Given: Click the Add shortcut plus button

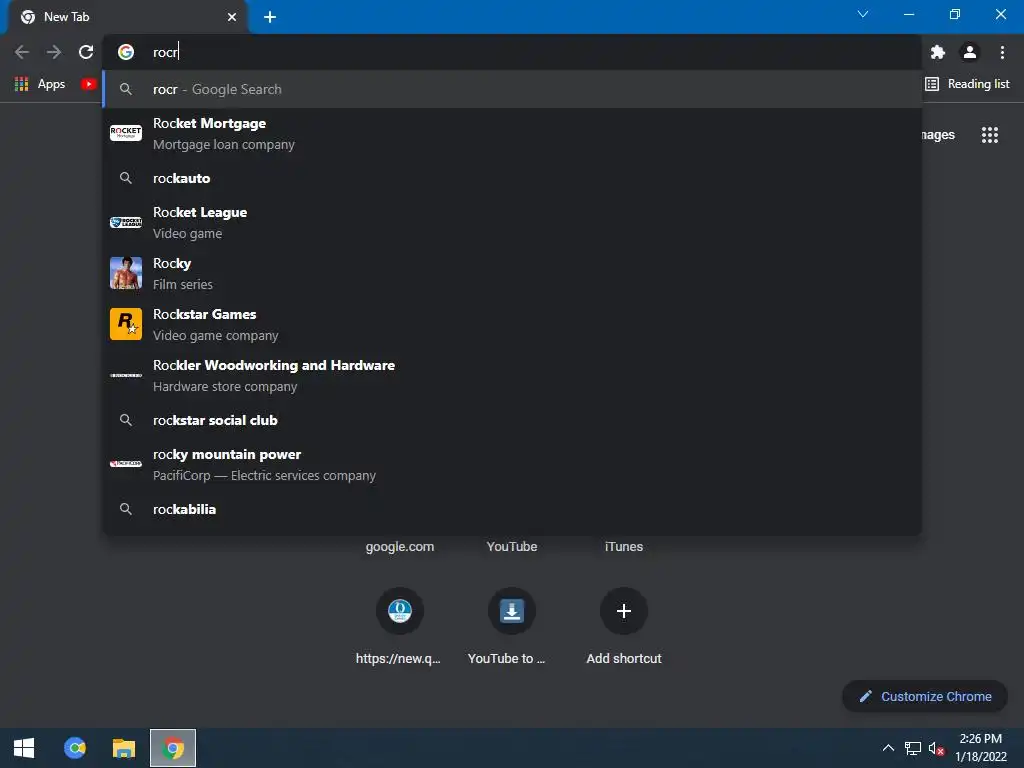Looking at the screenshot, I should pyautogui.click(x=624, y=611).
